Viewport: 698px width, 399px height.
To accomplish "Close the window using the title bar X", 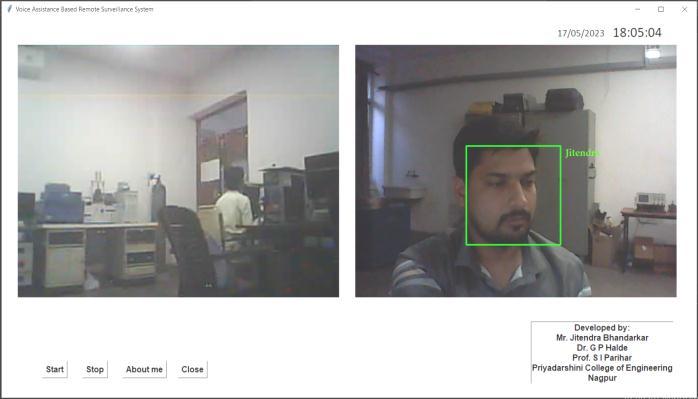I will [684, 9].
